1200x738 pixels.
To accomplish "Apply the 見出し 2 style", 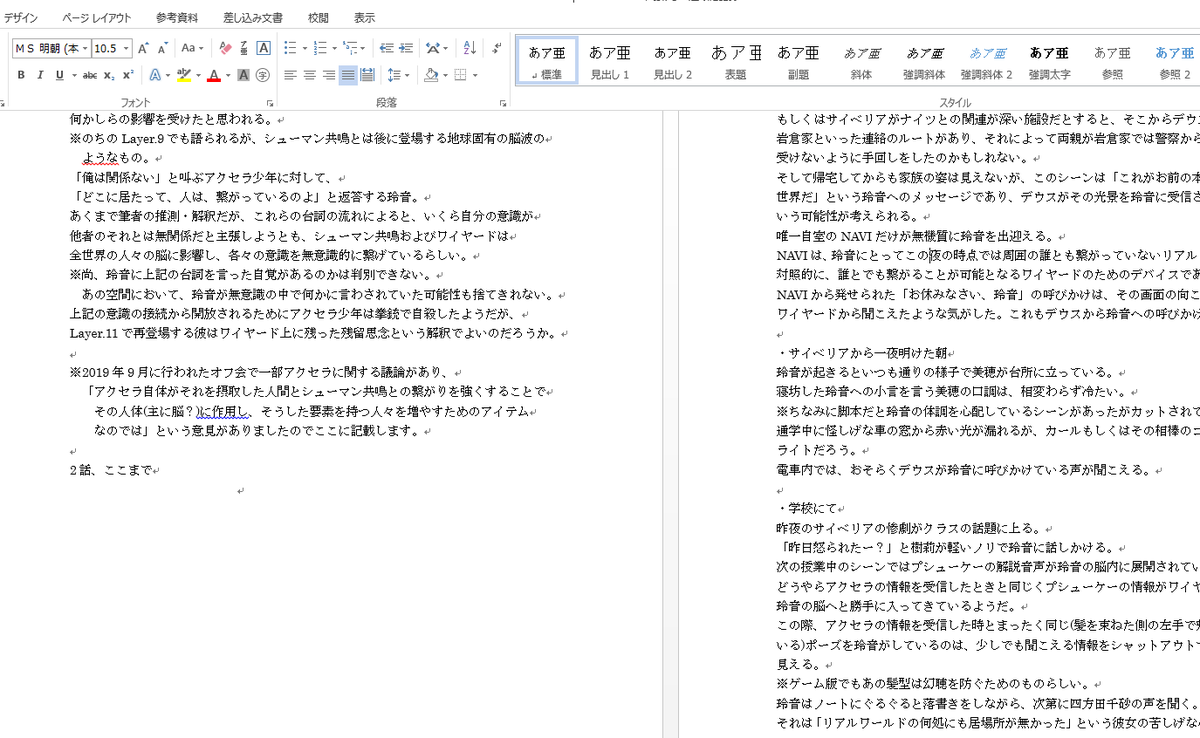I will (x=673, y=61).
